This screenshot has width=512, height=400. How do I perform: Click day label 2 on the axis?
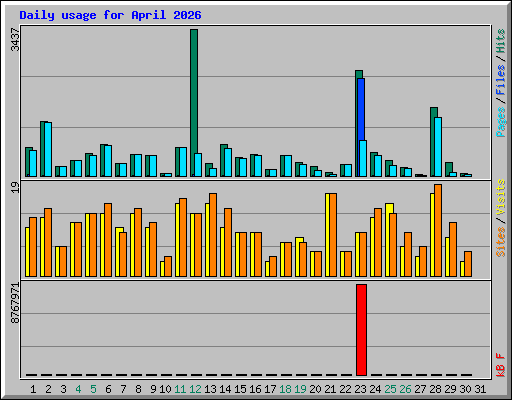click(x=48, y=389)
